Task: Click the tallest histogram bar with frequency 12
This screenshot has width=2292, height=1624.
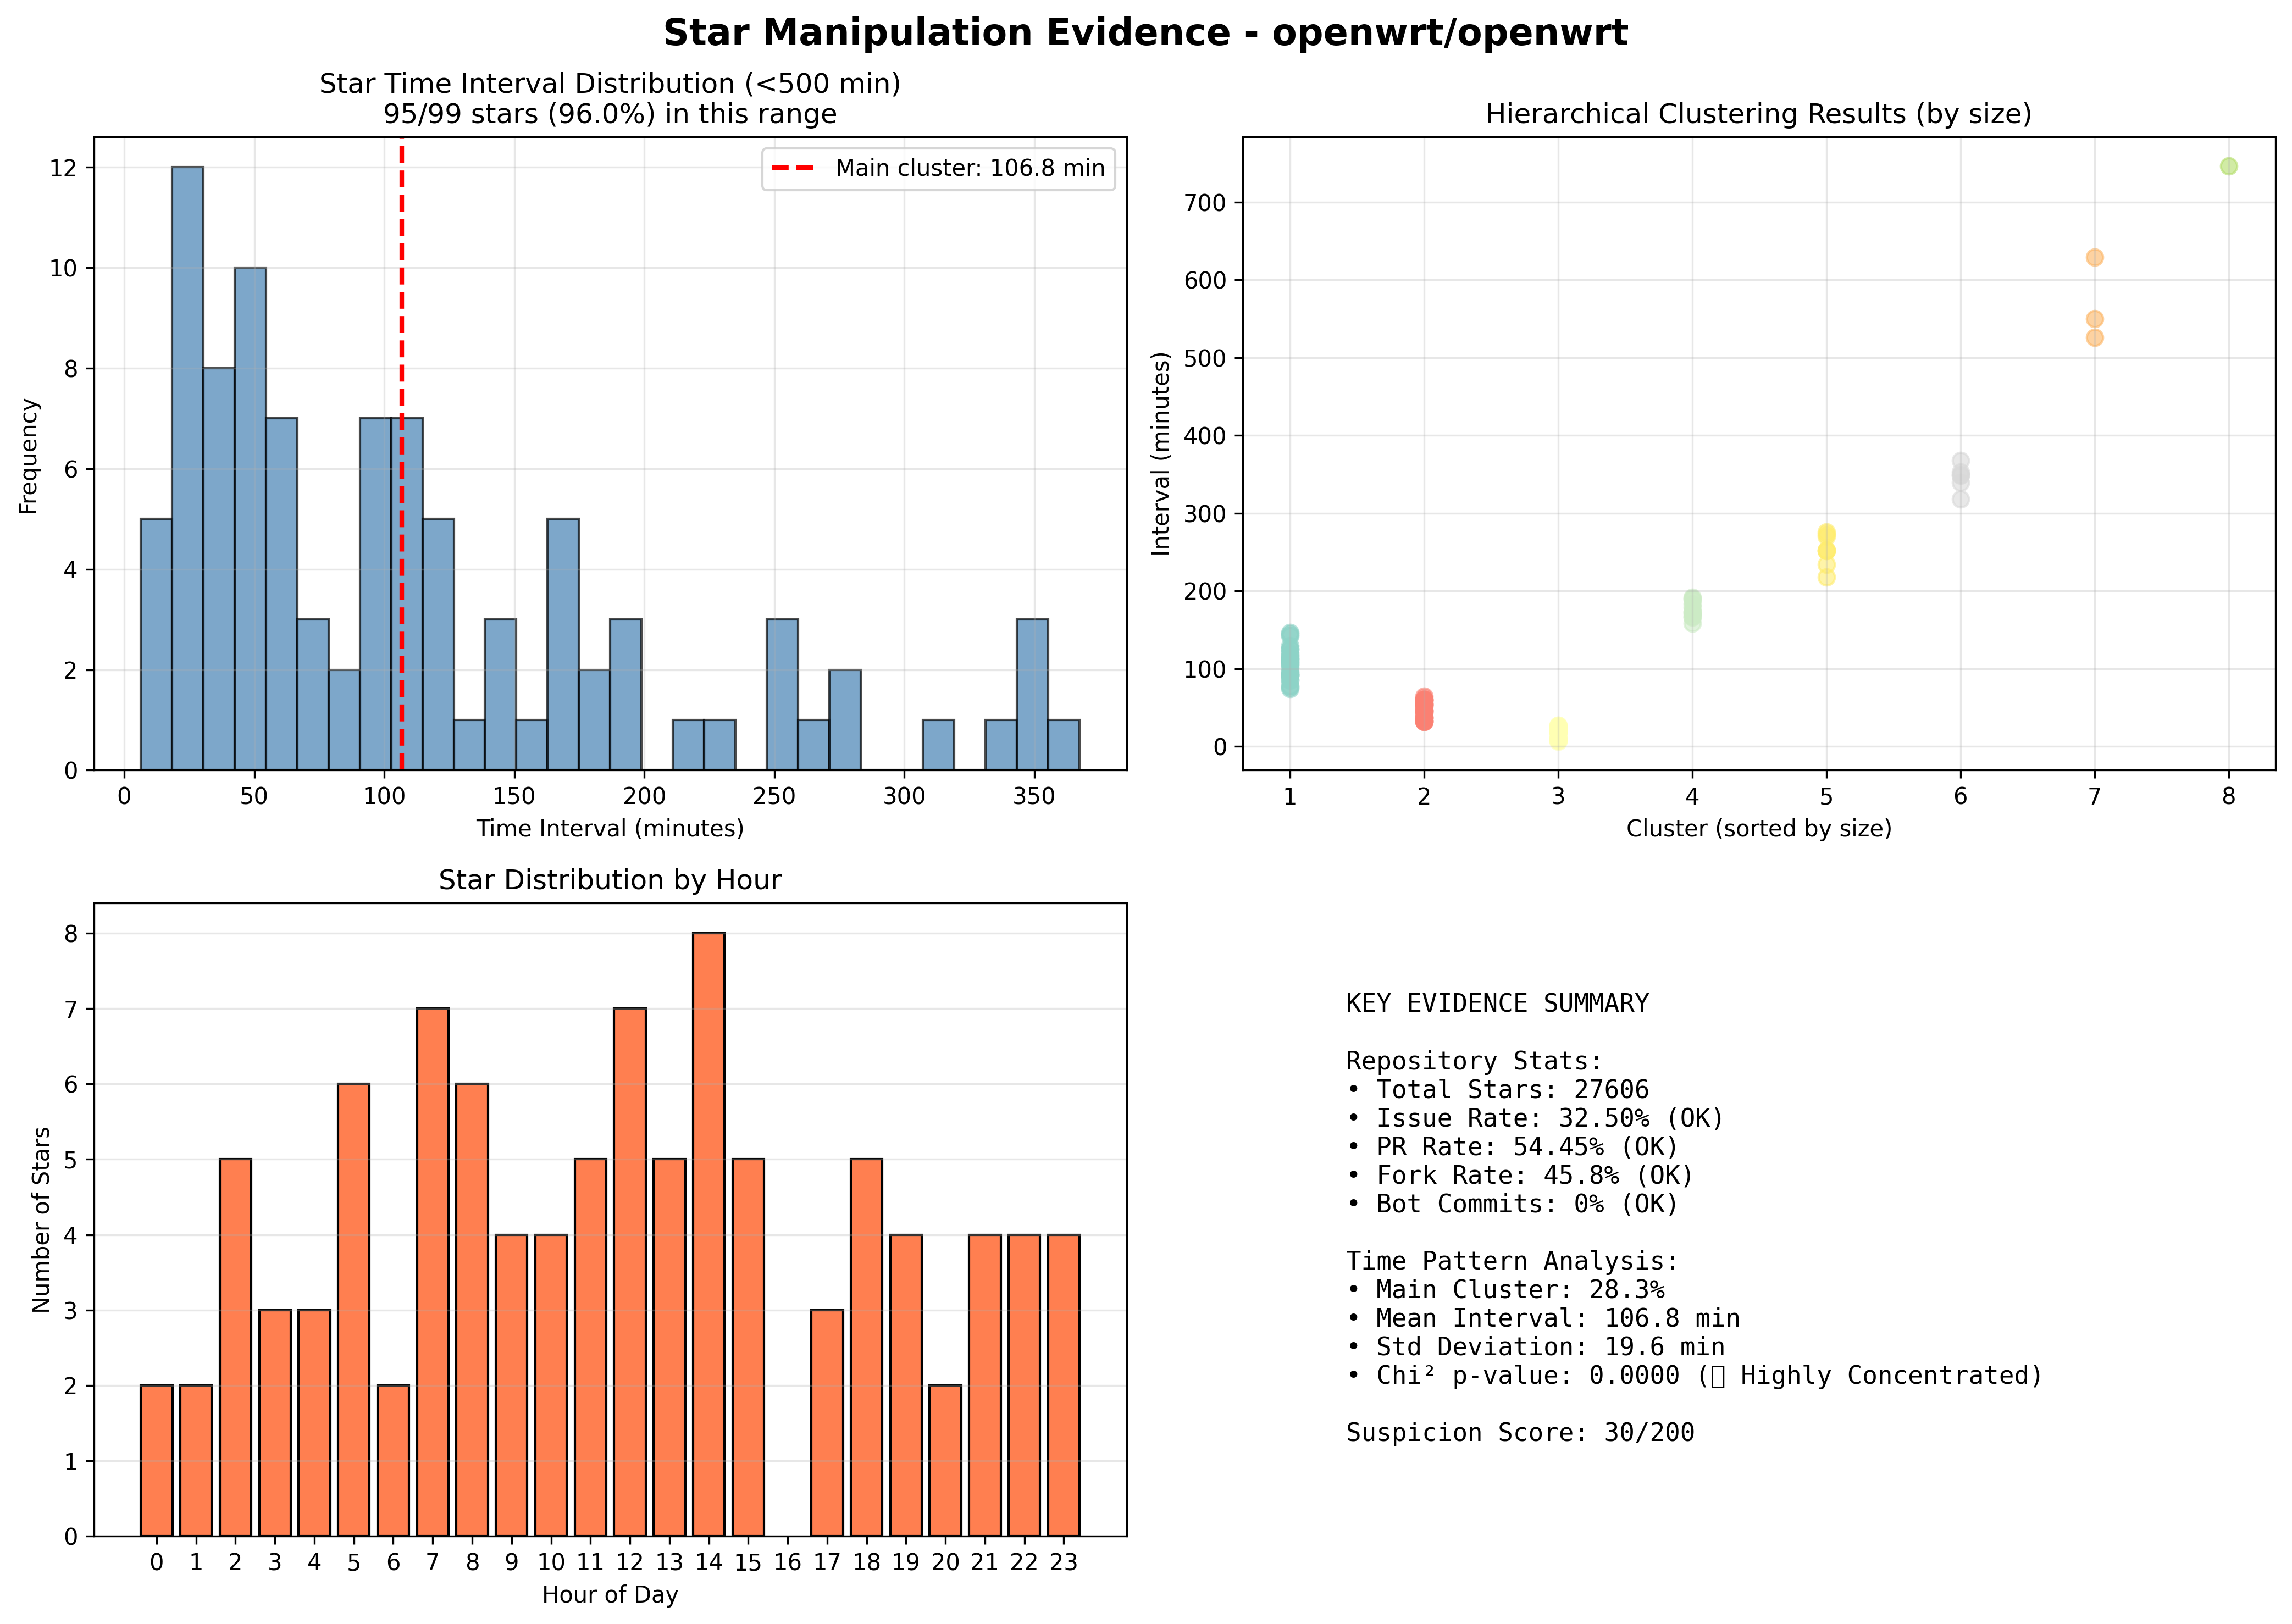Action: pos(187,468)
